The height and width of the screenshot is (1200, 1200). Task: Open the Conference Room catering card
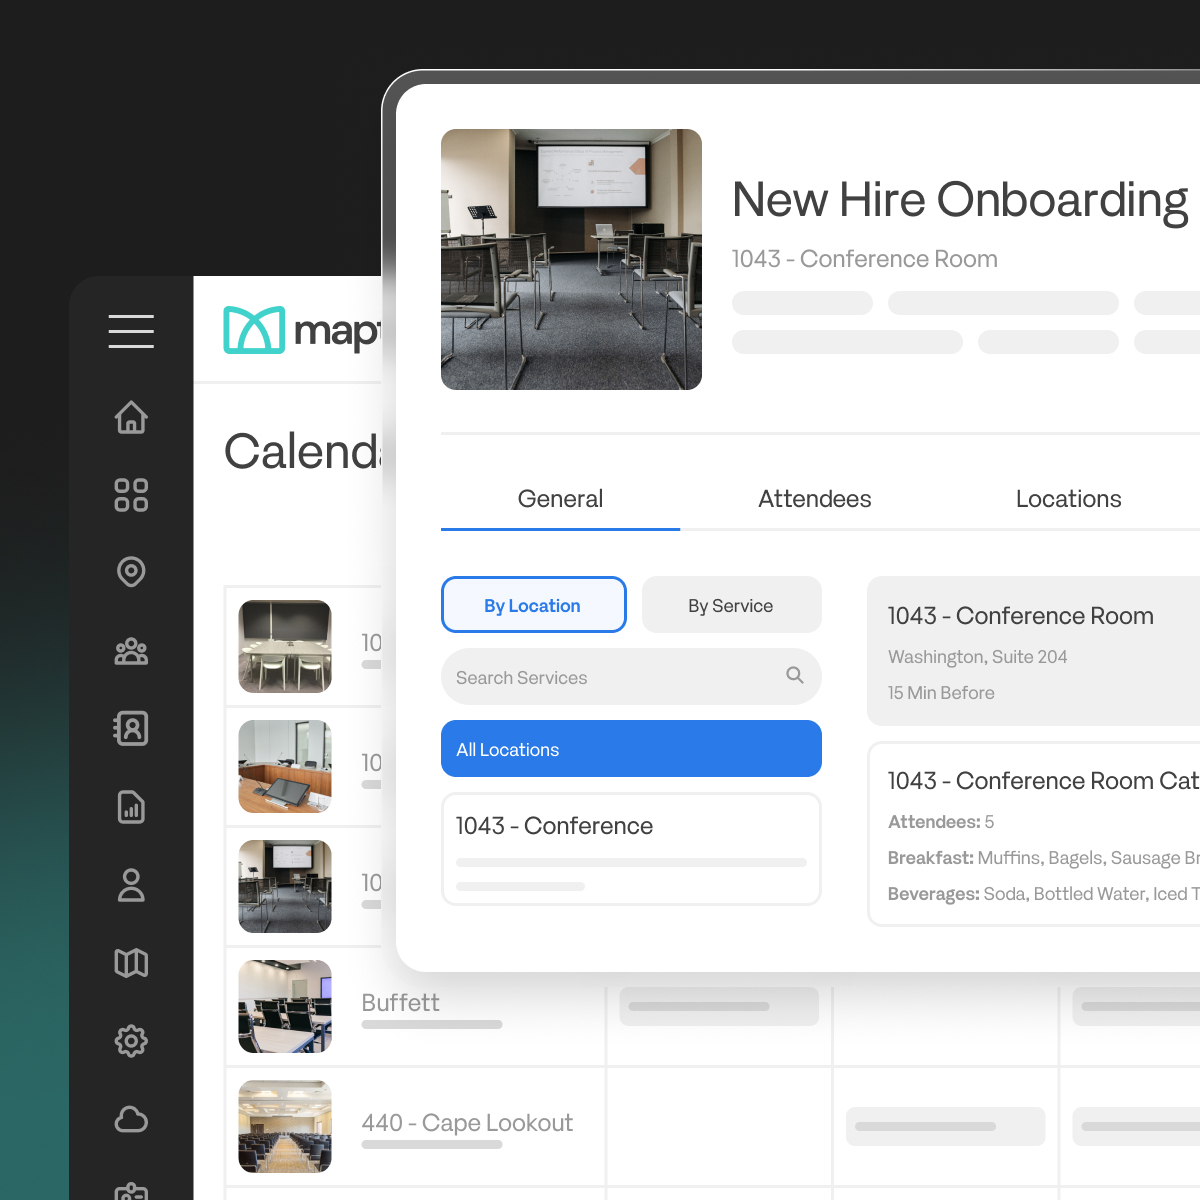click(1033, 834)
